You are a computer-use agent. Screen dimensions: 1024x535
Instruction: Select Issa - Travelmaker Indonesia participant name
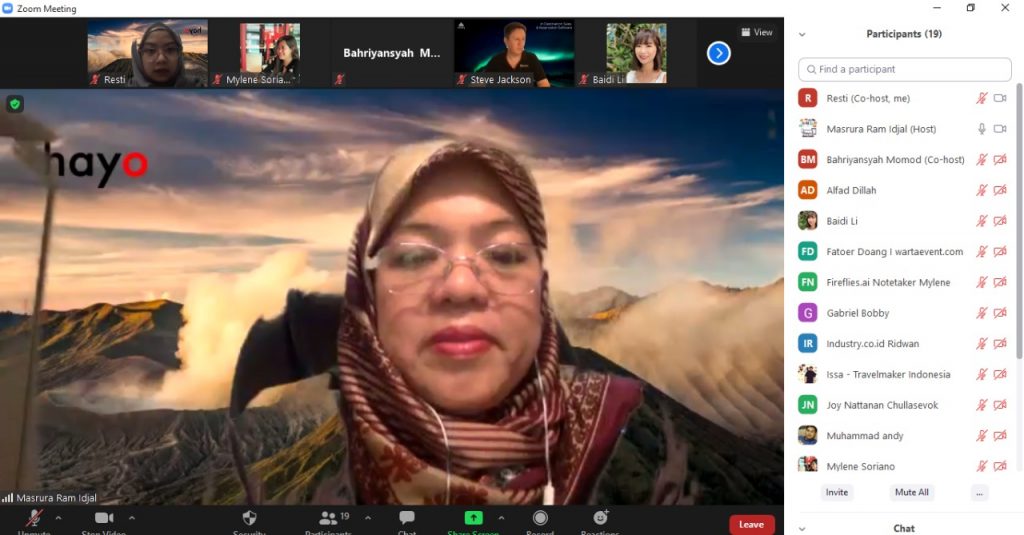(x=888, y=374)
